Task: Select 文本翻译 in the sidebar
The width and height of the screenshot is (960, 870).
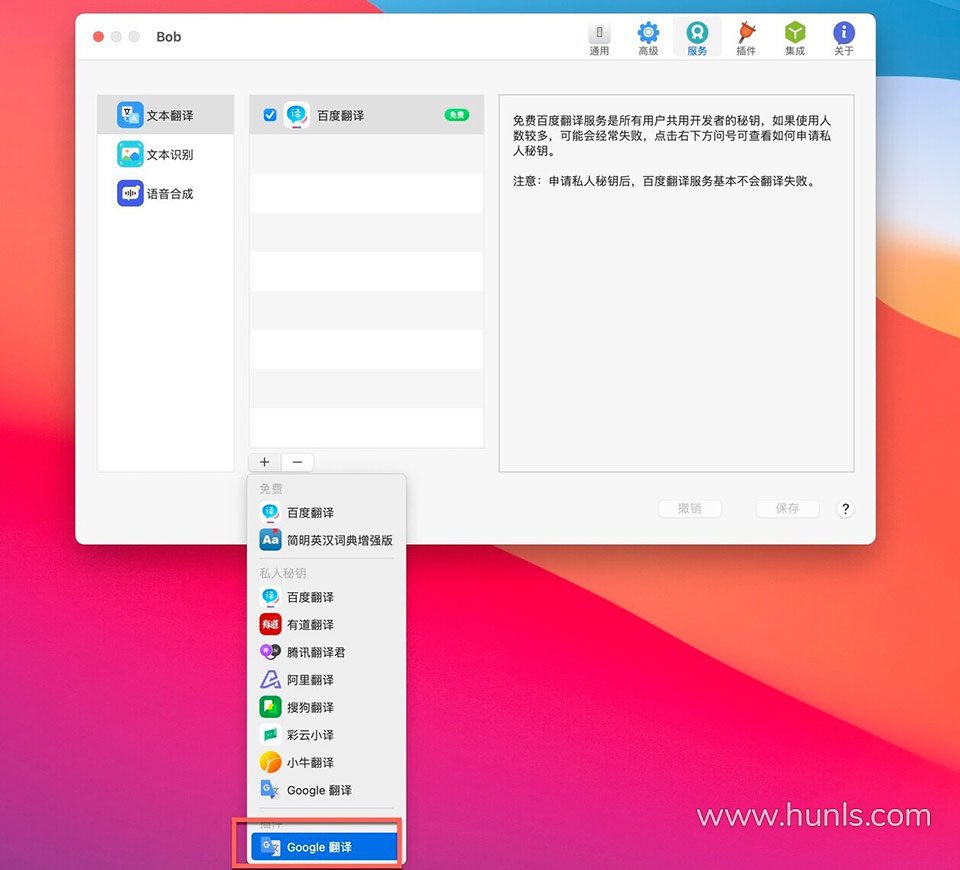Action: click(165, 115)
